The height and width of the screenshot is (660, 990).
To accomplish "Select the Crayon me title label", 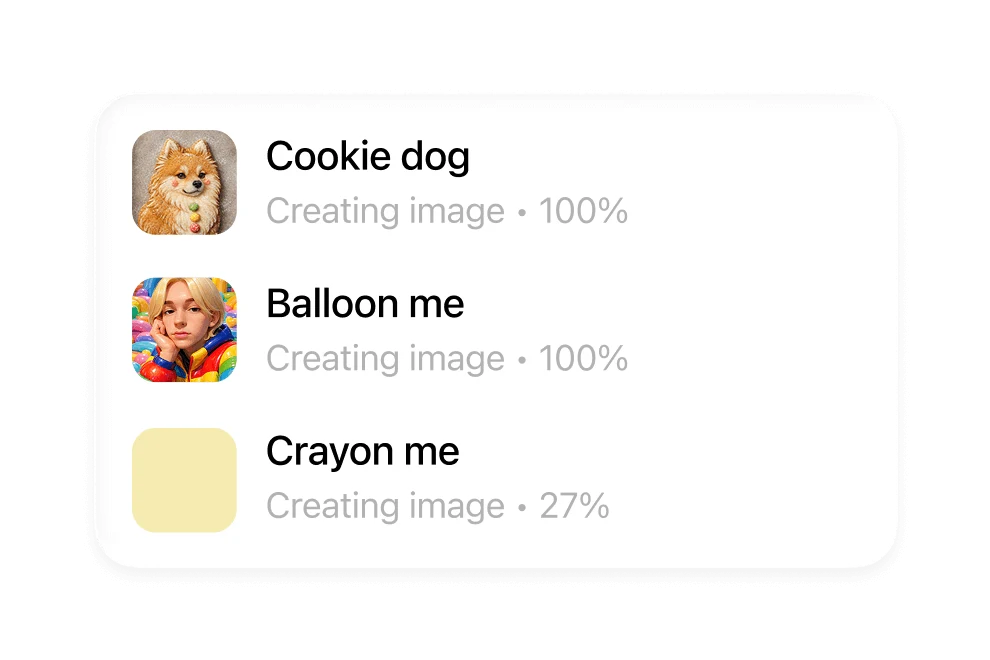I will coord(361,451).
